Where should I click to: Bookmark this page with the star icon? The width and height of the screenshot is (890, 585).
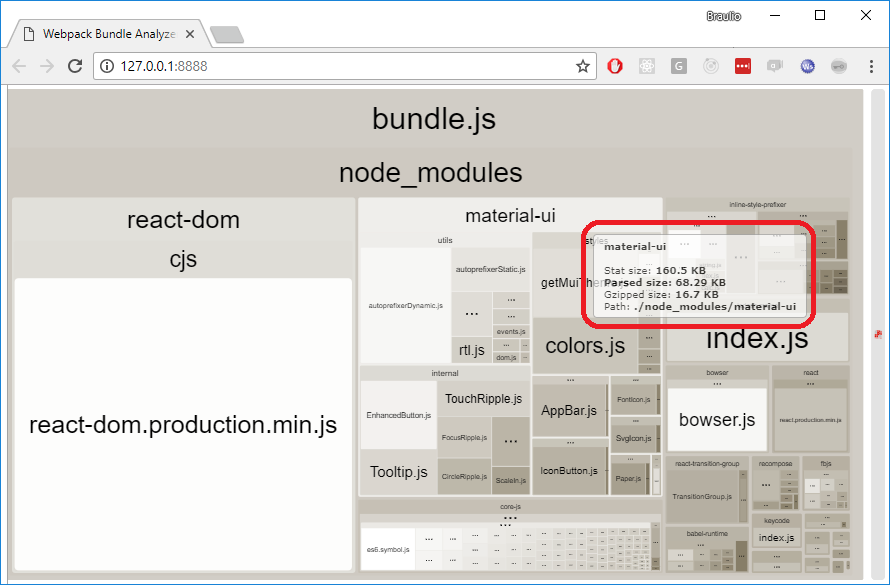[582, 66]
